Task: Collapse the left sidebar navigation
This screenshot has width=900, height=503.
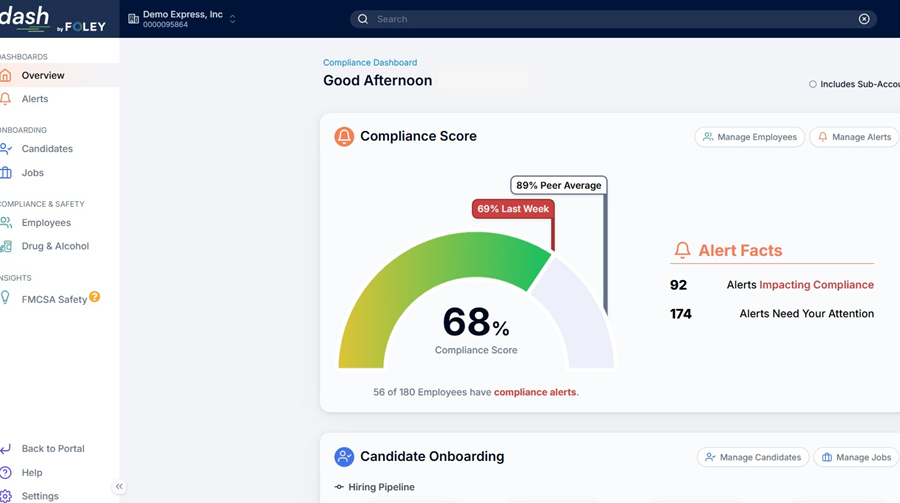Action: tap(119, 487)
